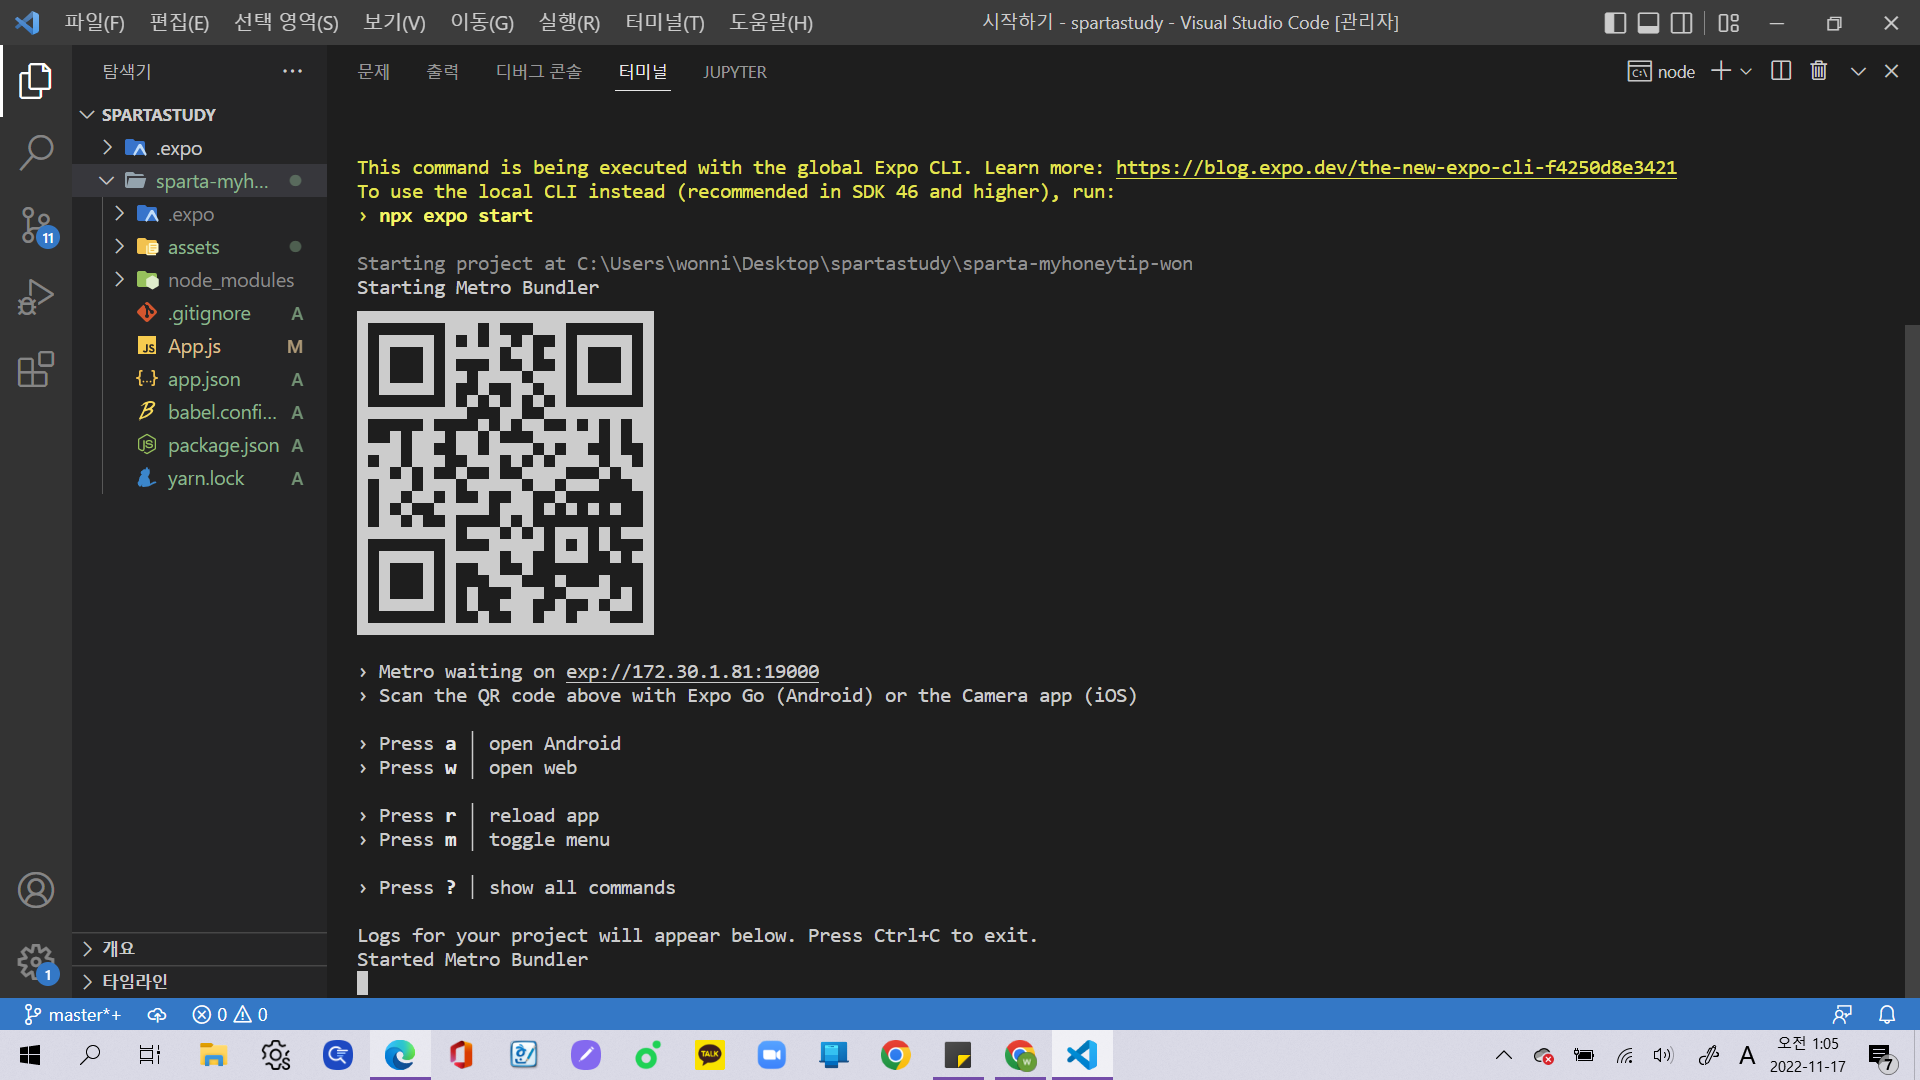Open KakaoTalk from the taskbar
This screenshot has height=1080, width=1920.
pyautogui.click(x=710, y=1055)
